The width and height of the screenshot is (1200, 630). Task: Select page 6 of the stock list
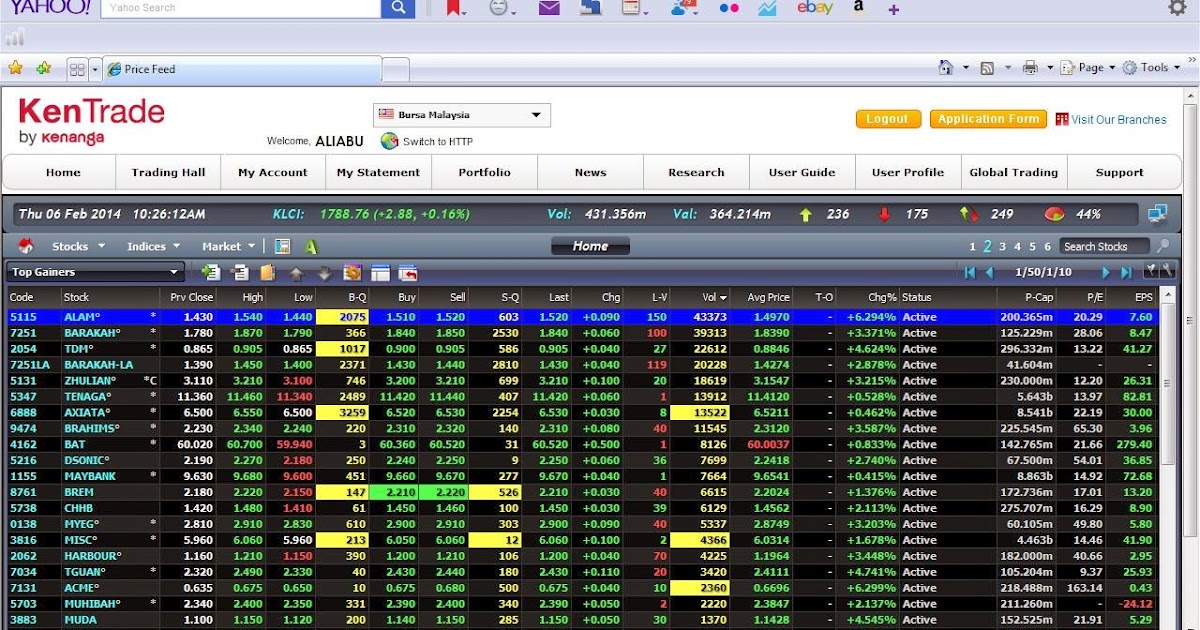point(1048,246)
